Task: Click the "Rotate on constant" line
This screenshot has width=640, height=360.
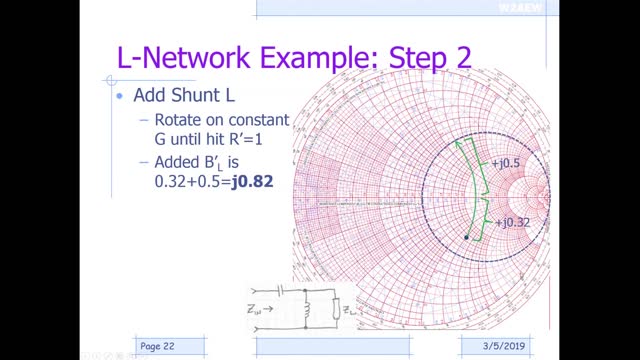Action: click(x=222, y=120)
